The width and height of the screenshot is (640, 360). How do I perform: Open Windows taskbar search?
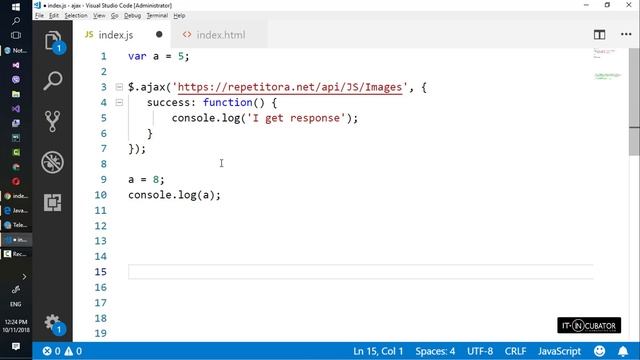point(16,21)
